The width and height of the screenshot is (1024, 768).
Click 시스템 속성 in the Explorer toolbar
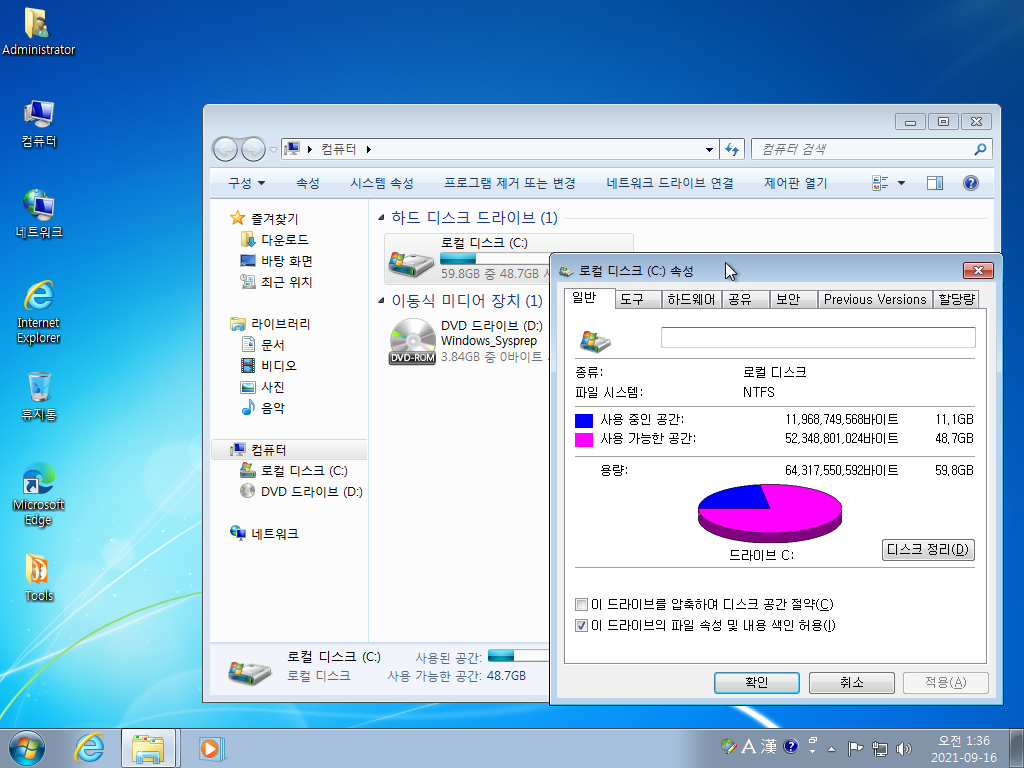tap(382, 183)
